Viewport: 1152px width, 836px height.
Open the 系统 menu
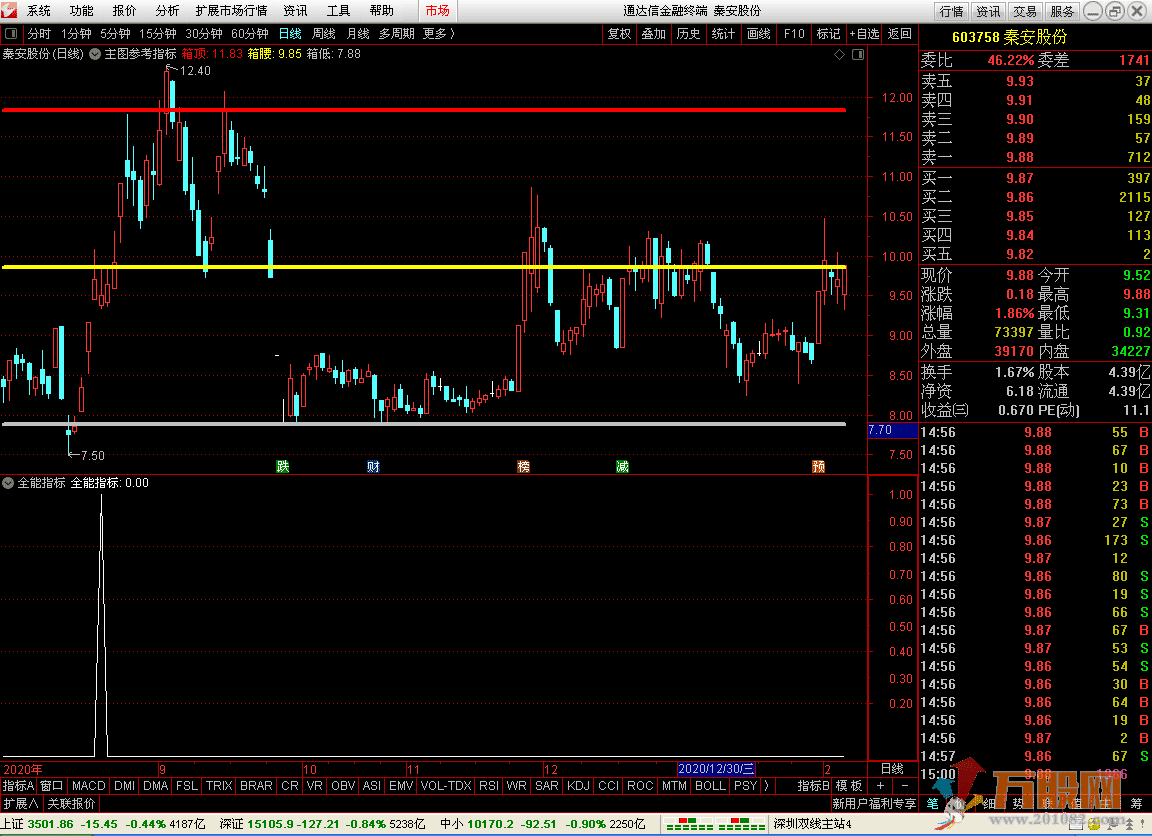[x=39, y=11]
